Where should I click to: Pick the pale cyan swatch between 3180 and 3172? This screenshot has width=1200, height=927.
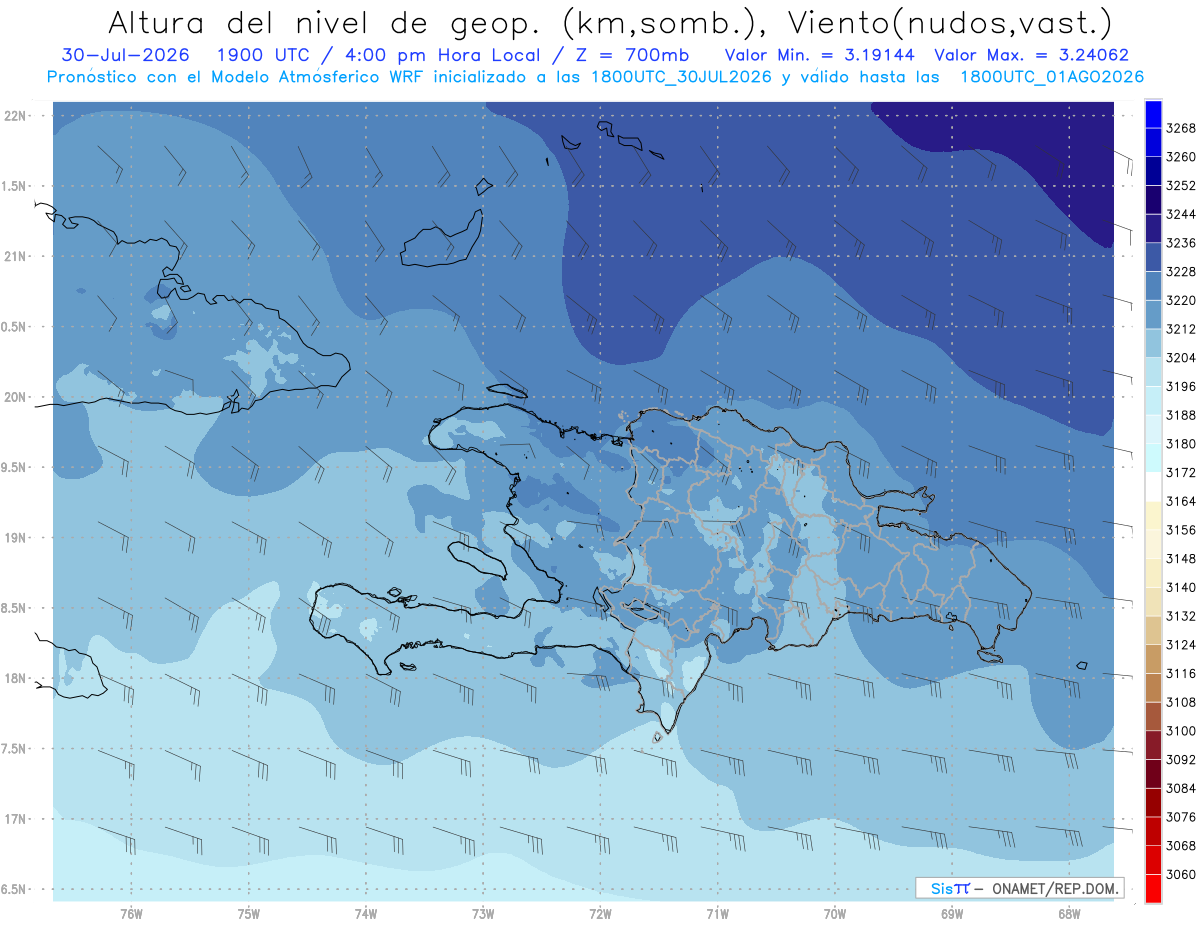click(1153, 458)
